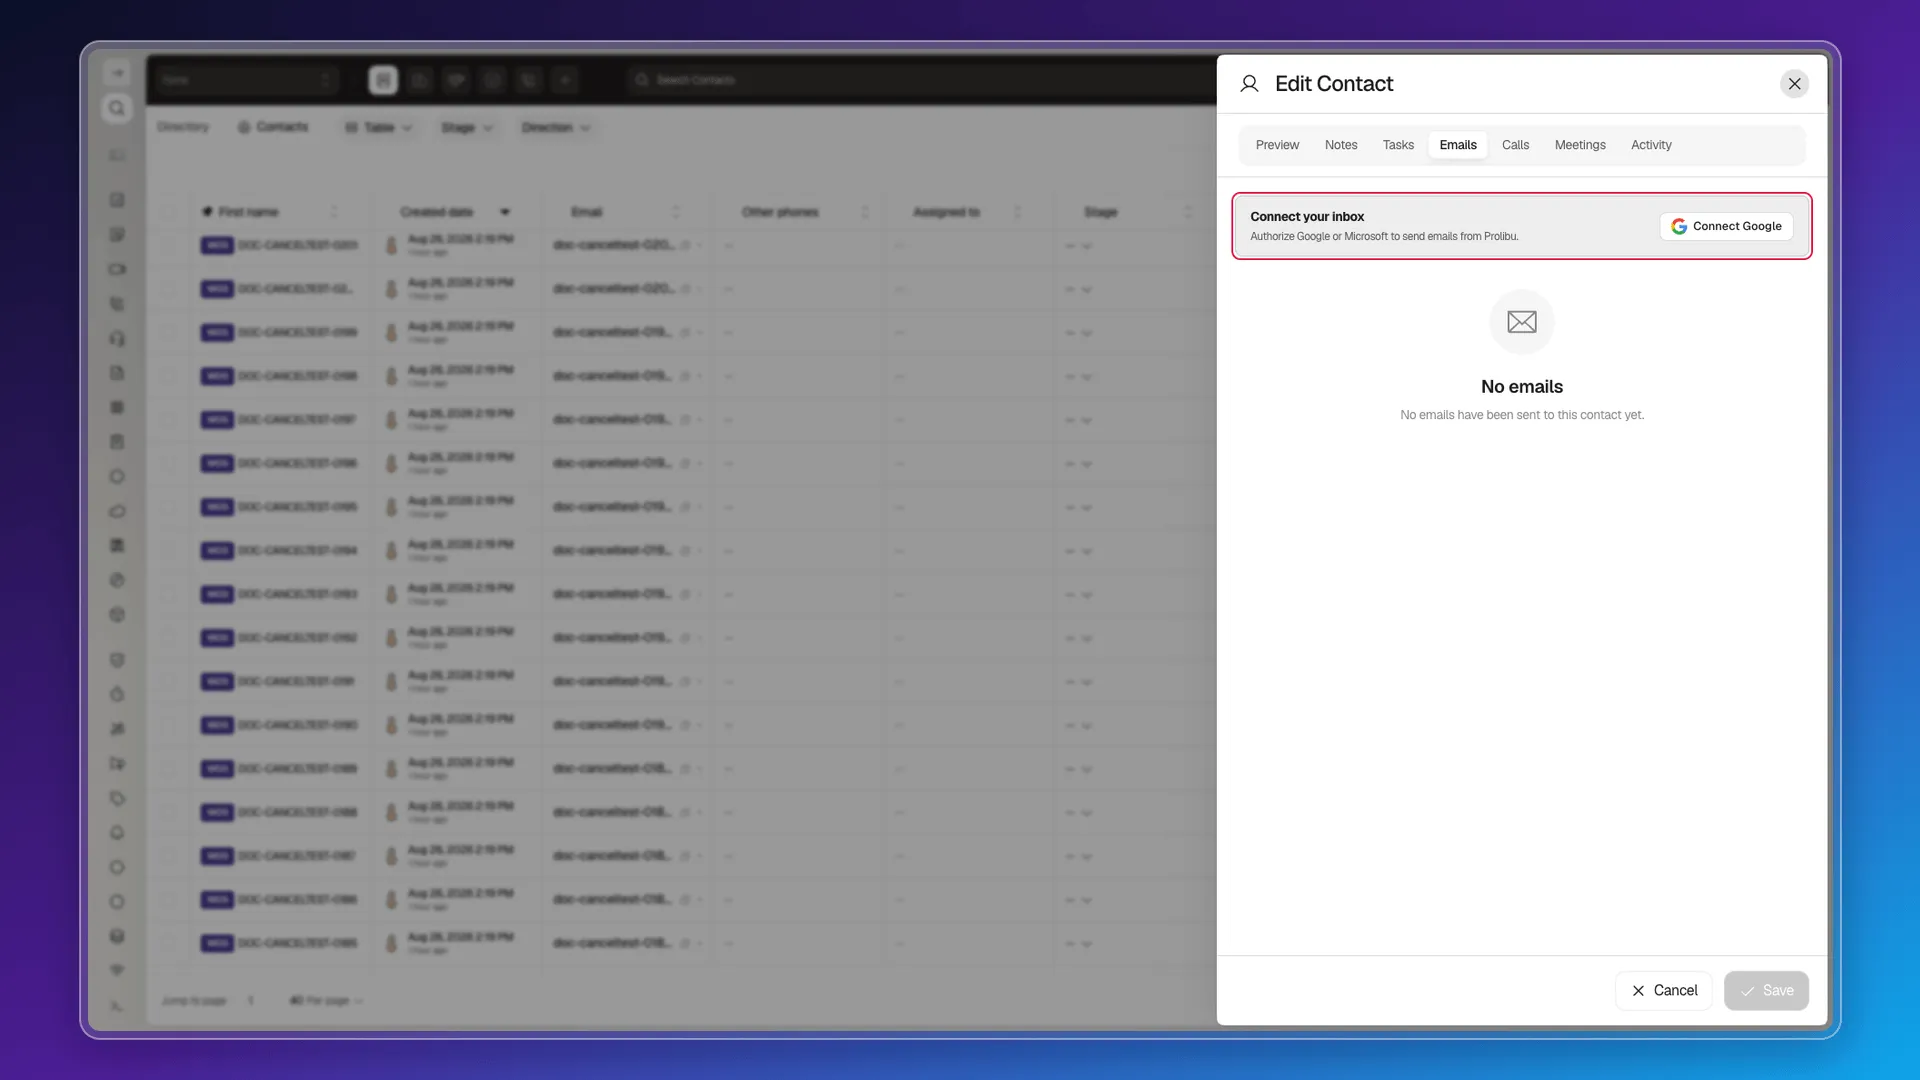This screenshot has width=1920, height=1080.
Task: Go to the Calls tab
Action: [1515, 145]
